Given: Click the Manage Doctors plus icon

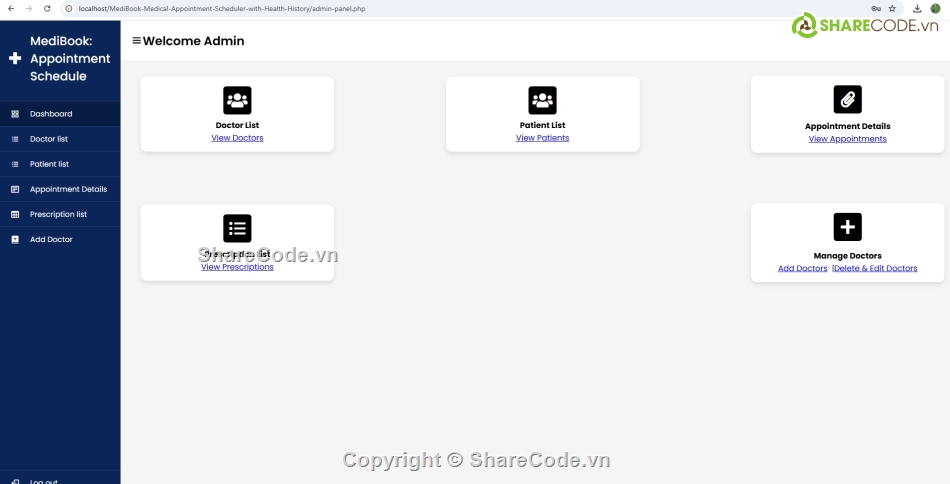Looking at the screenshot, I should (847, 227).
